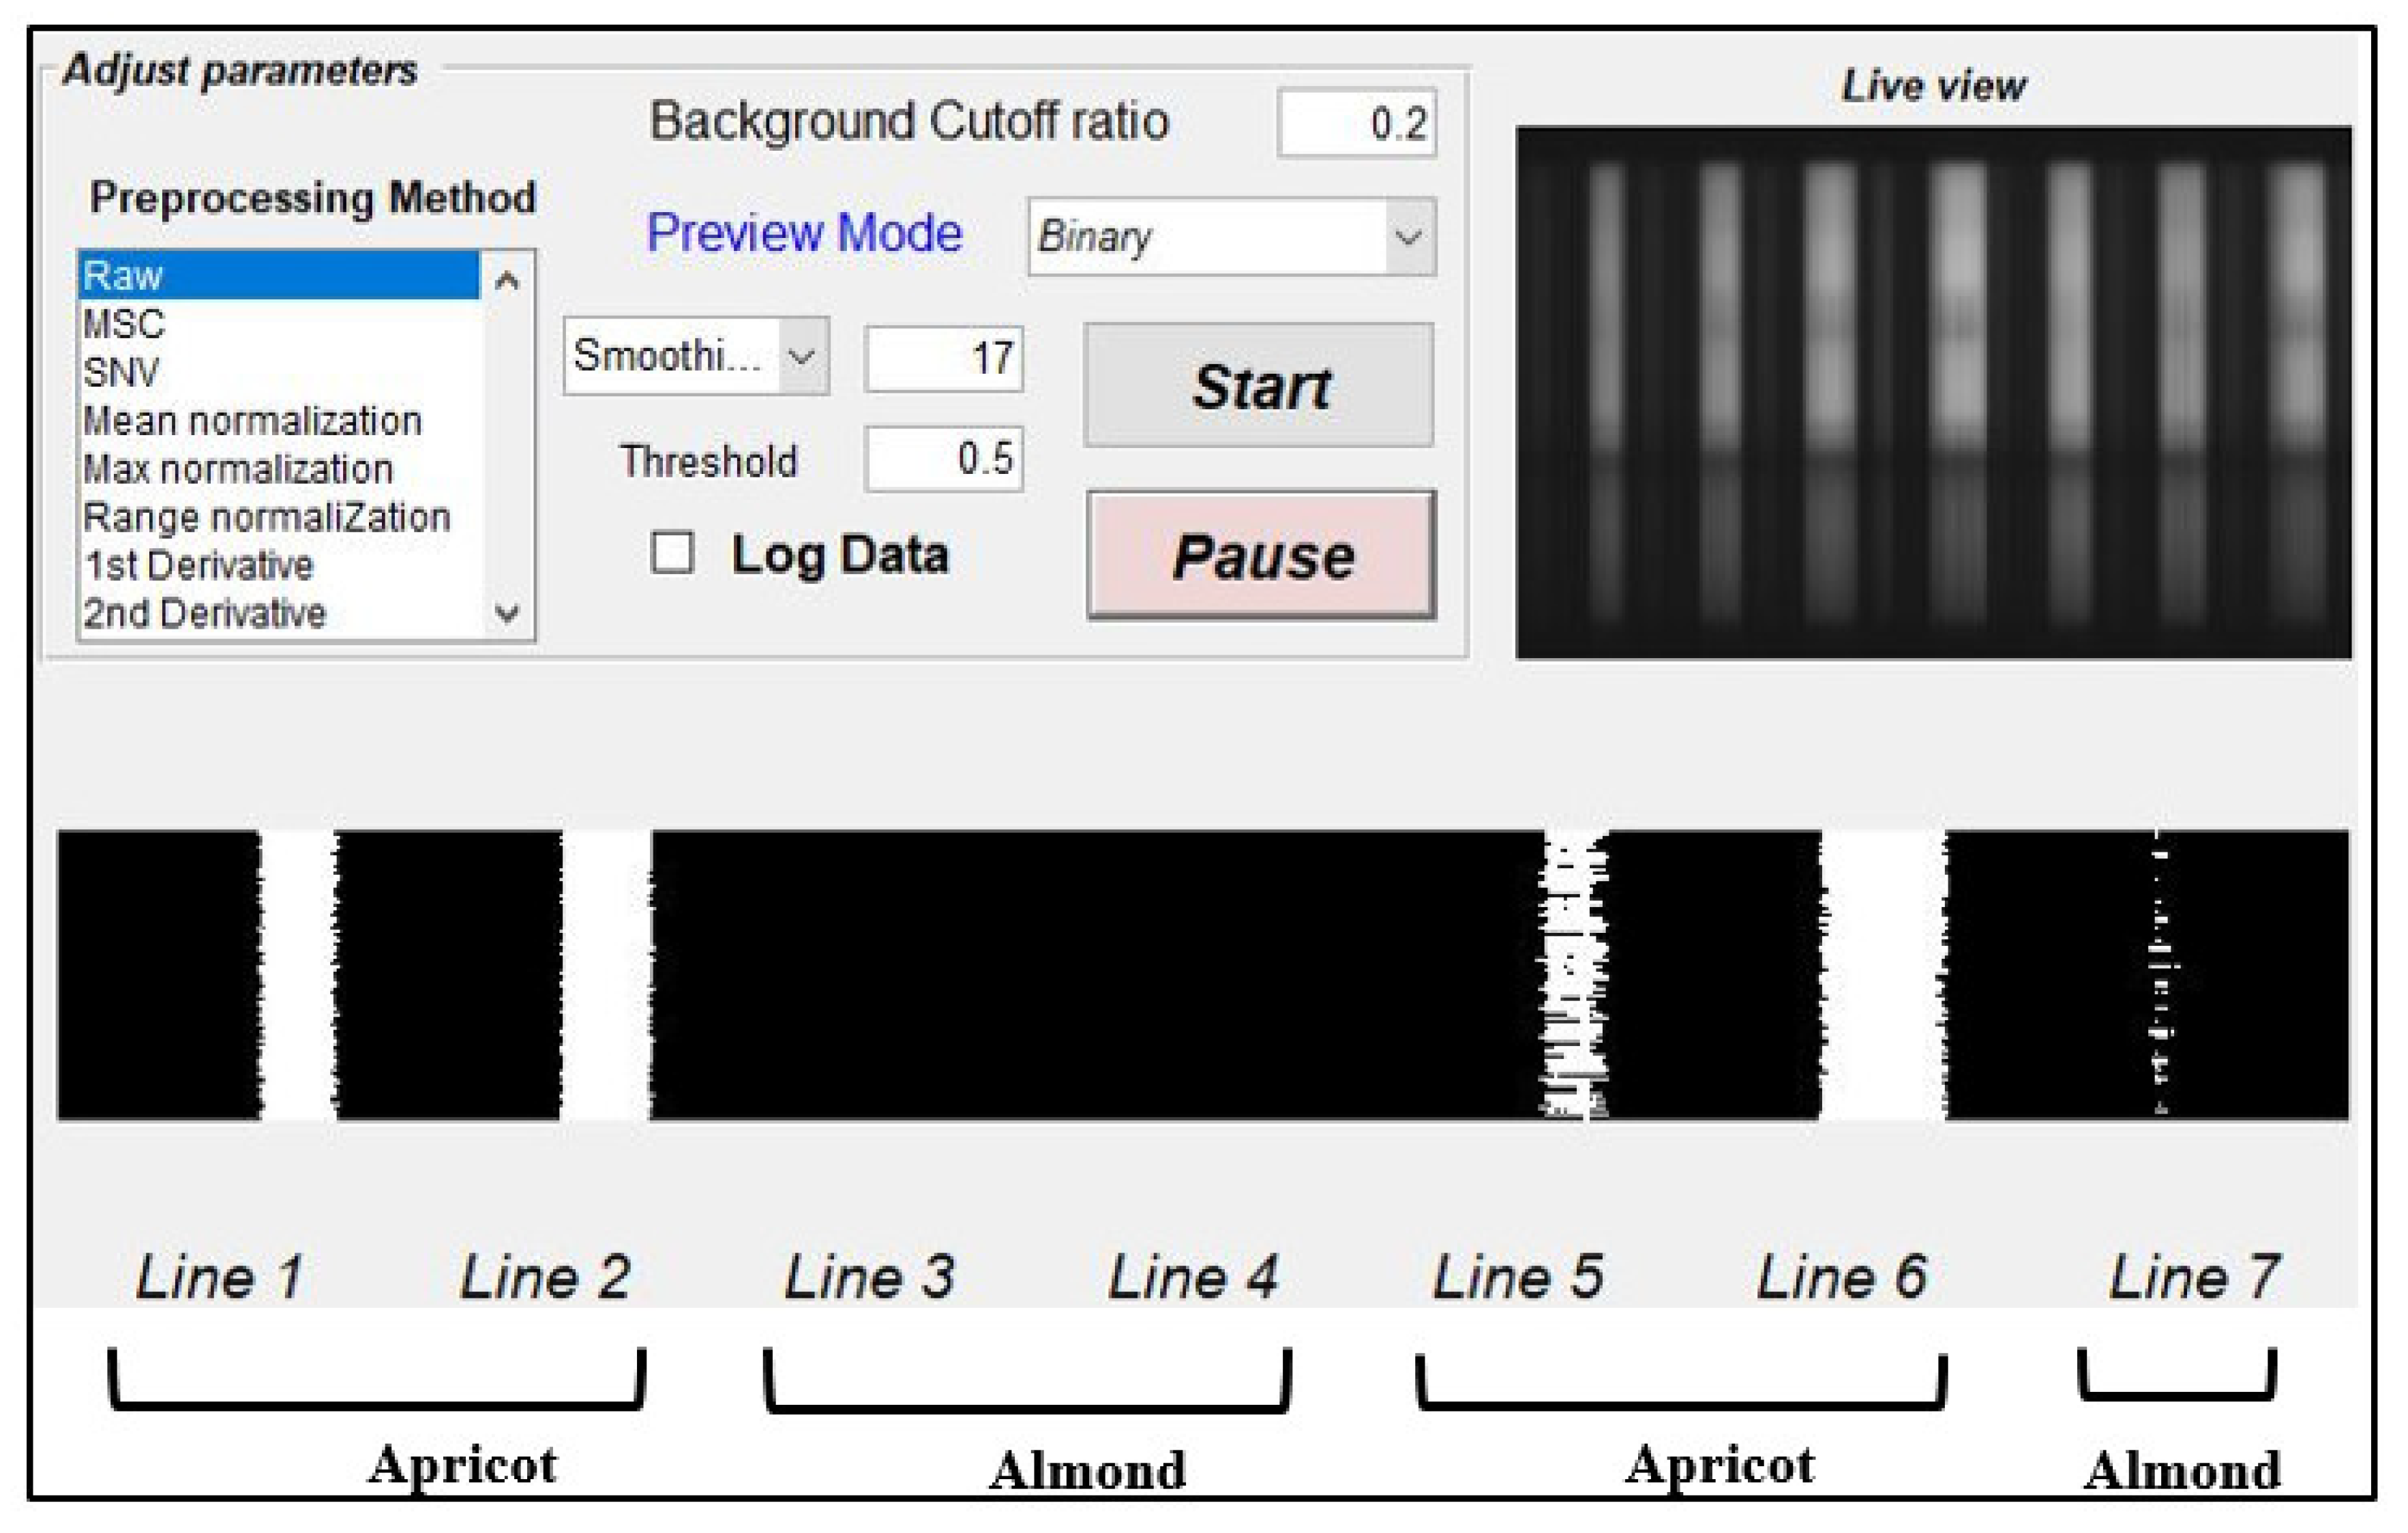Click the smoothing value field showing 17
The image size is (2408, 1533).
[x=944, y=358]
